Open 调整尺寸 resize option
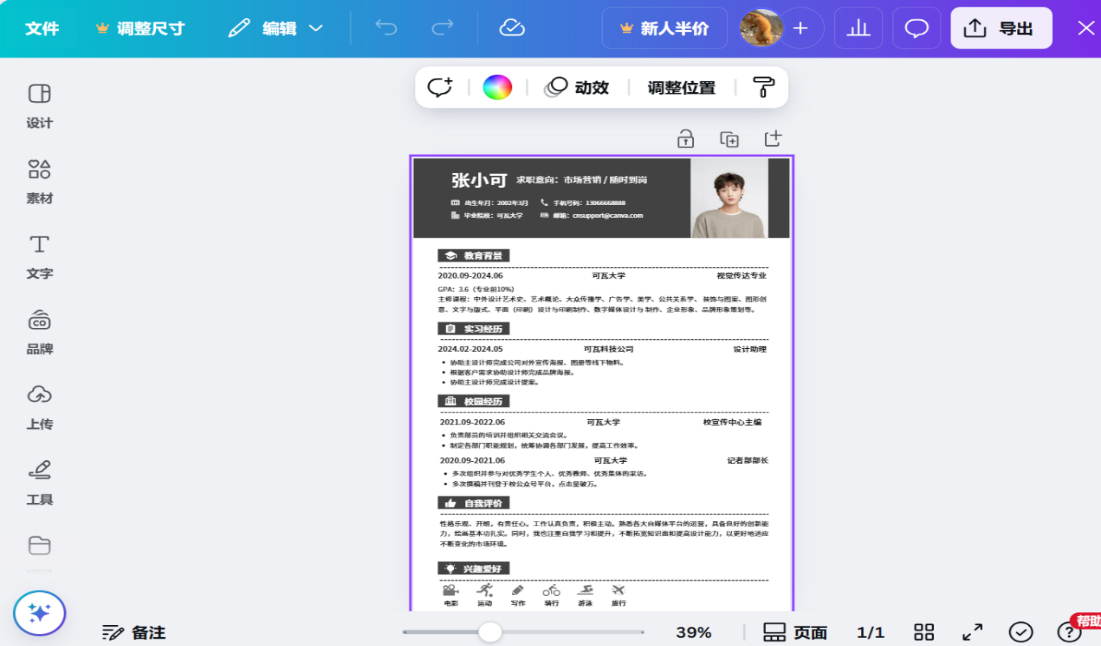The width and height of the screenshot is (1101, 646). [140, 29]
